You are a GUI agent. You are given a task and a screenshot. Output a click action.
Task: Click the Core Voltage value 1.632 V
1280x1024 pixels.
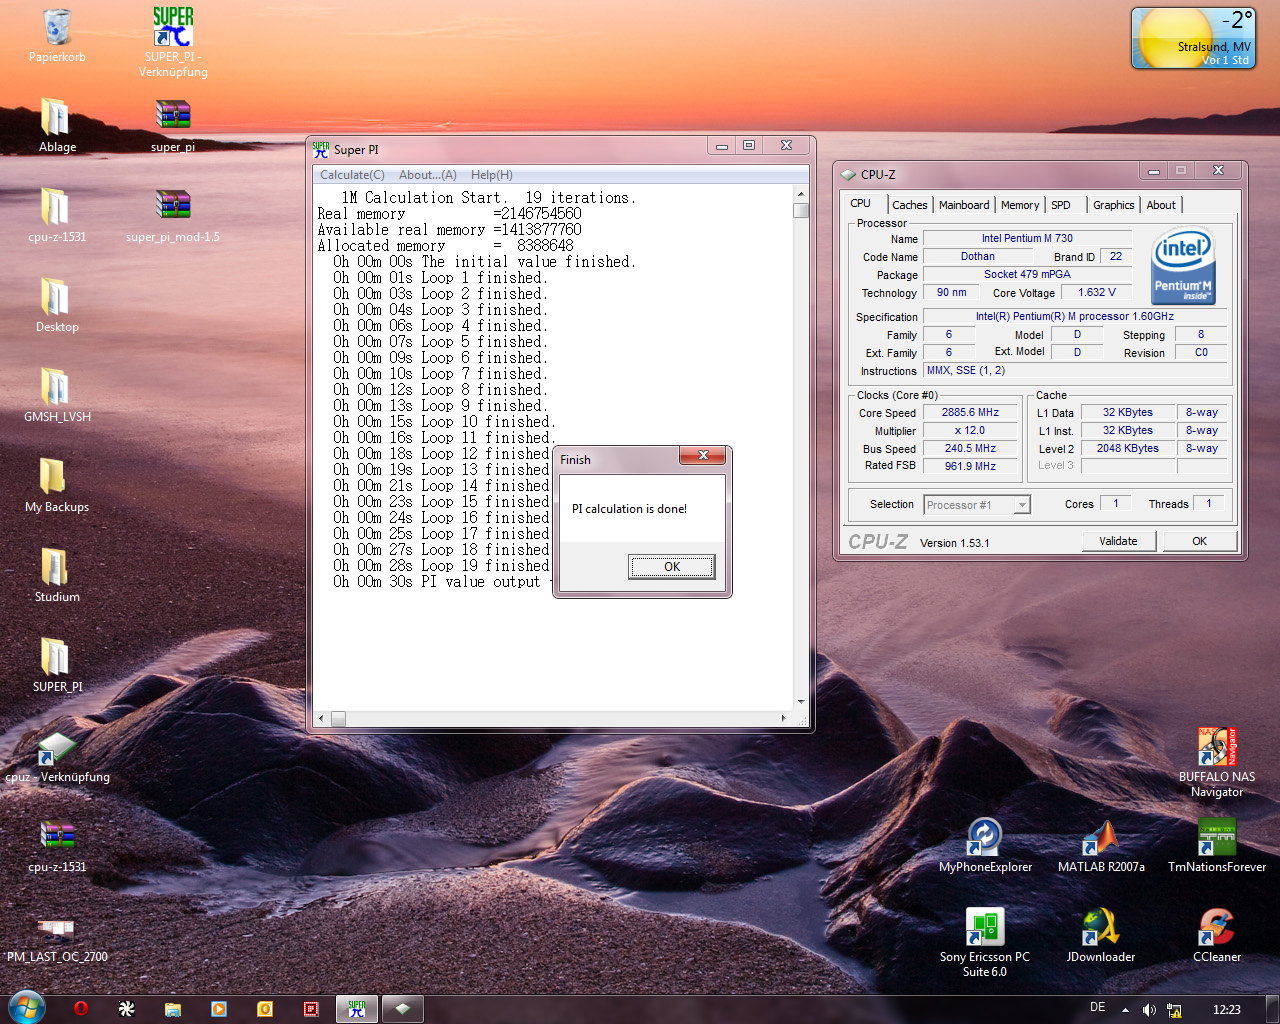[x=1096, y=292]
